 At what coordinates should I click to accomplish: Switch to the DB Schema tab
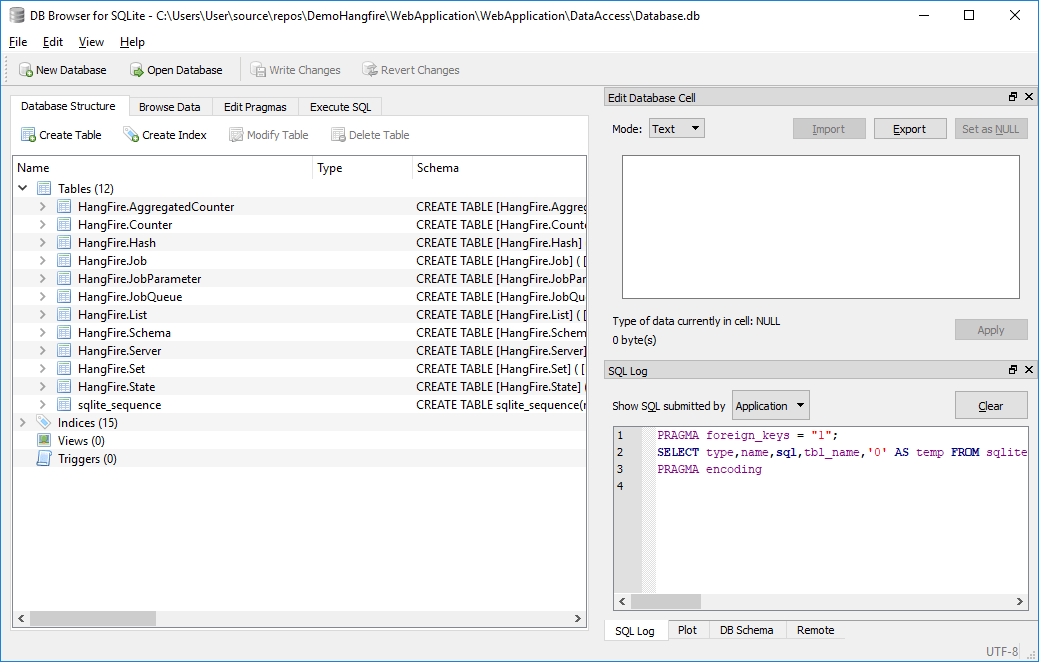(747, 630)
